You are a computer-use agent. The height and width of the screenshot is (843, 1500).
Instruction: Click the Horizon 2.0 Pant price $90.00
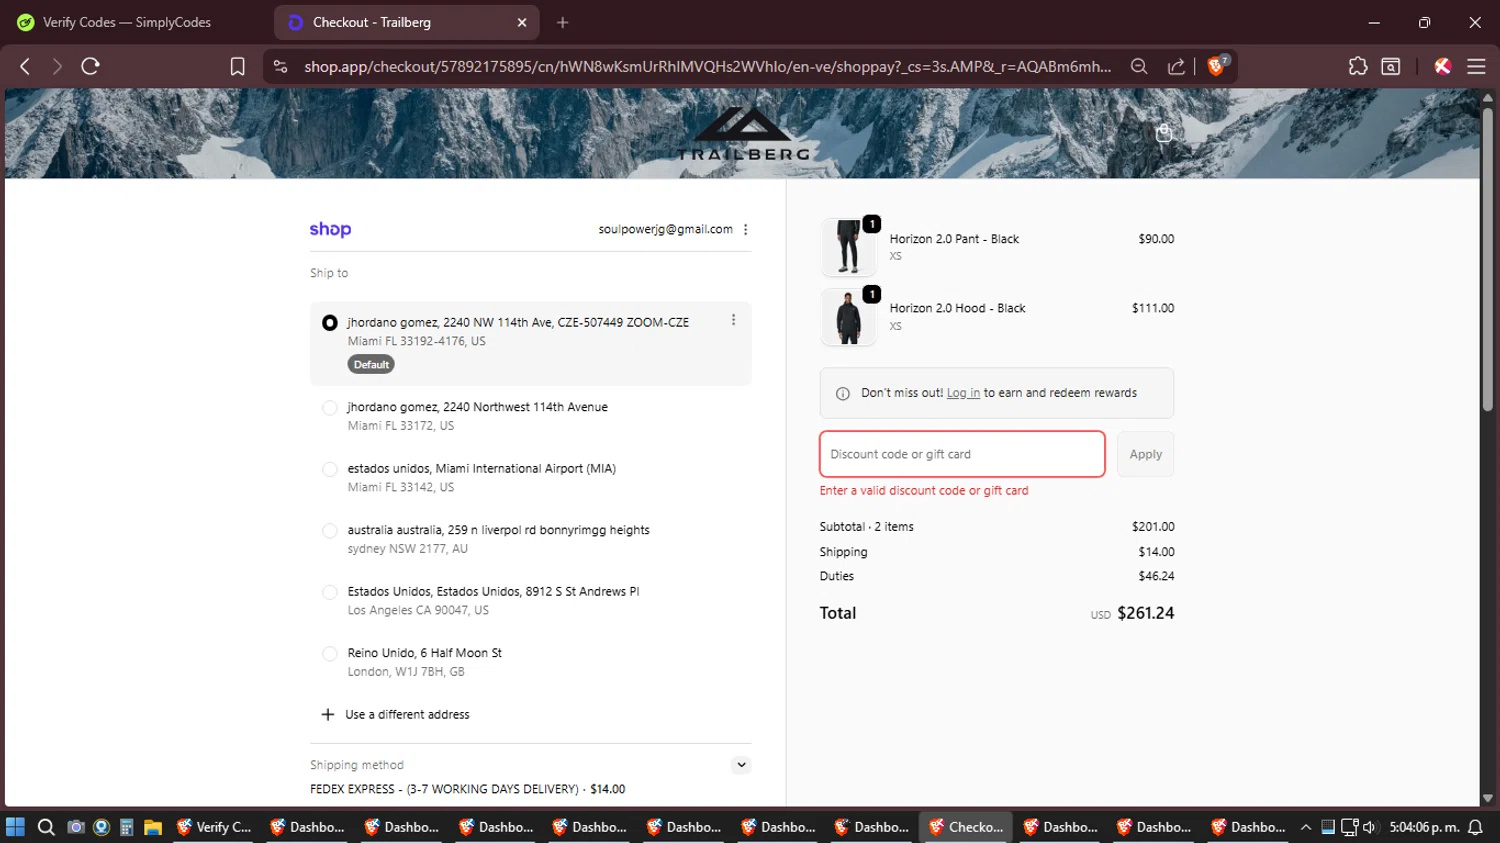(x=1156, y=239)
